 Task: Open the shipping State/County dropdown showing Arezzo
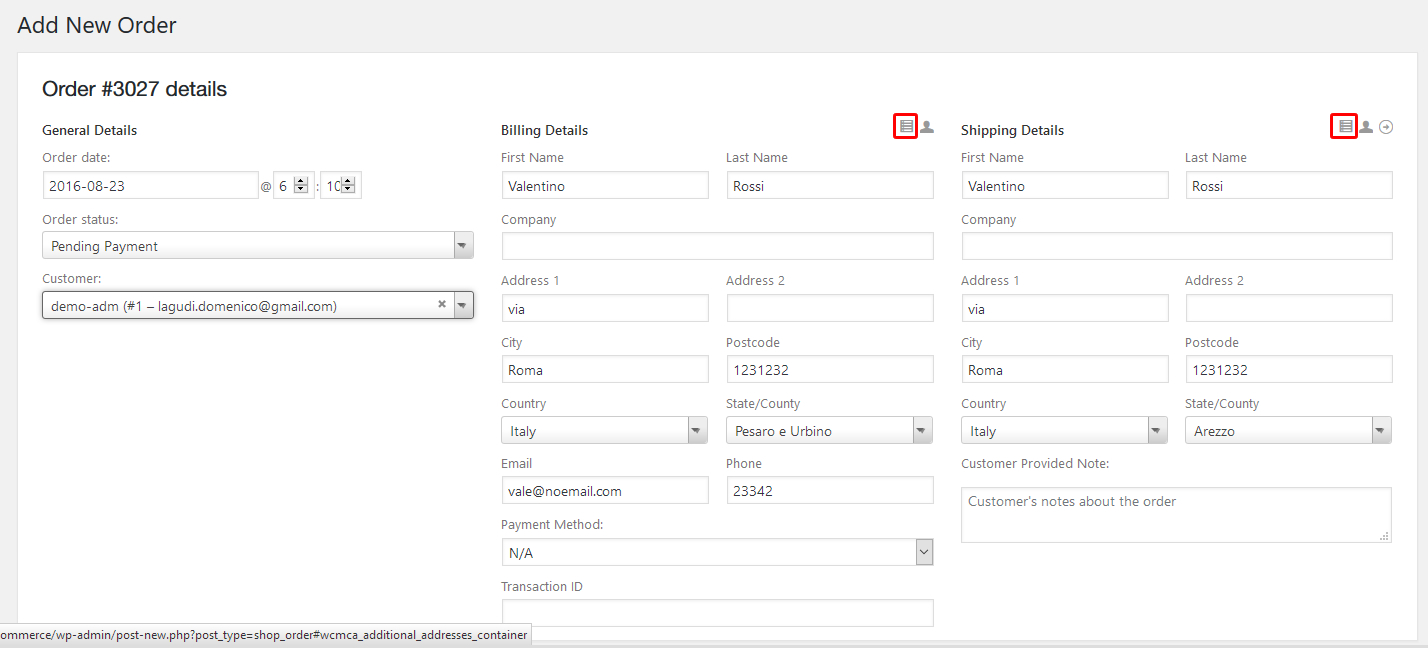point(1288,431)
